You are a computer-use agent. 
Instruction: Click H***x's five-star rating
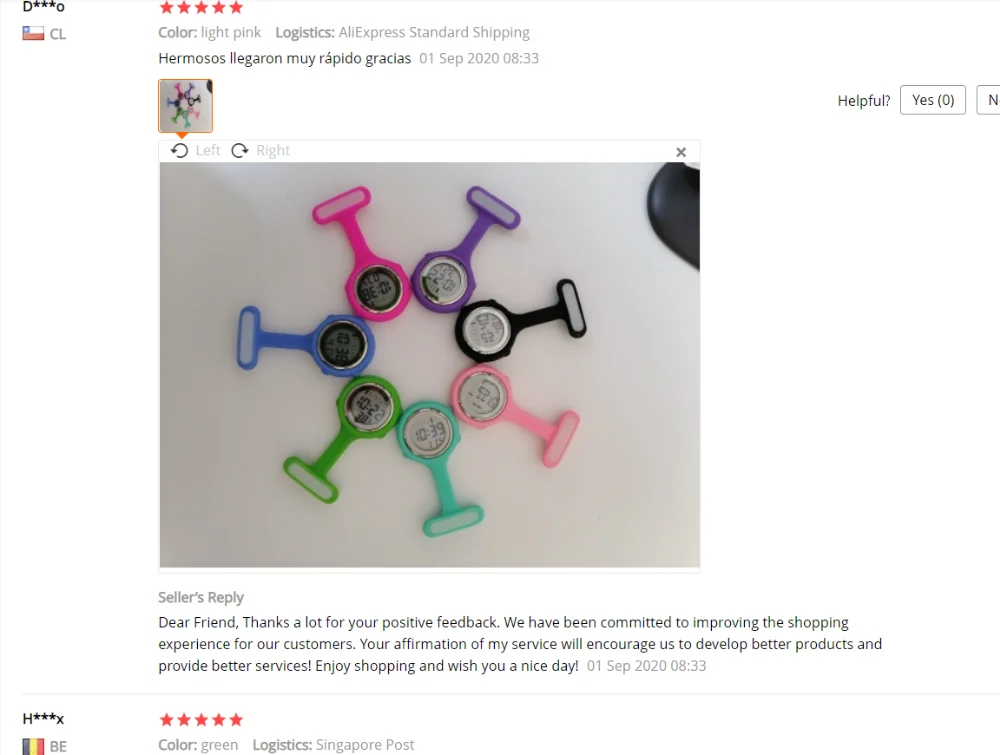pos(201,720)
